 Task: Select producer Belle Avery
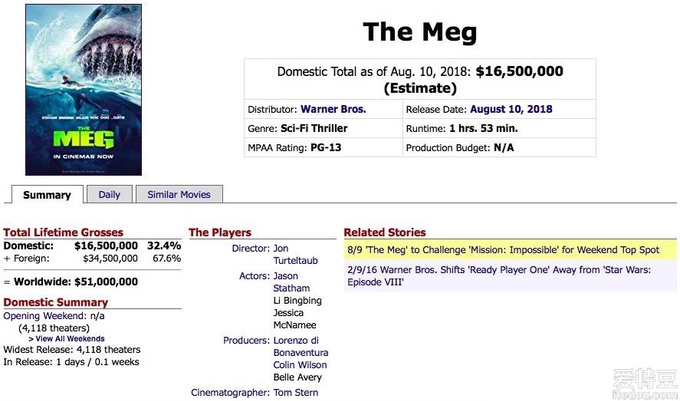pos(298,377)
